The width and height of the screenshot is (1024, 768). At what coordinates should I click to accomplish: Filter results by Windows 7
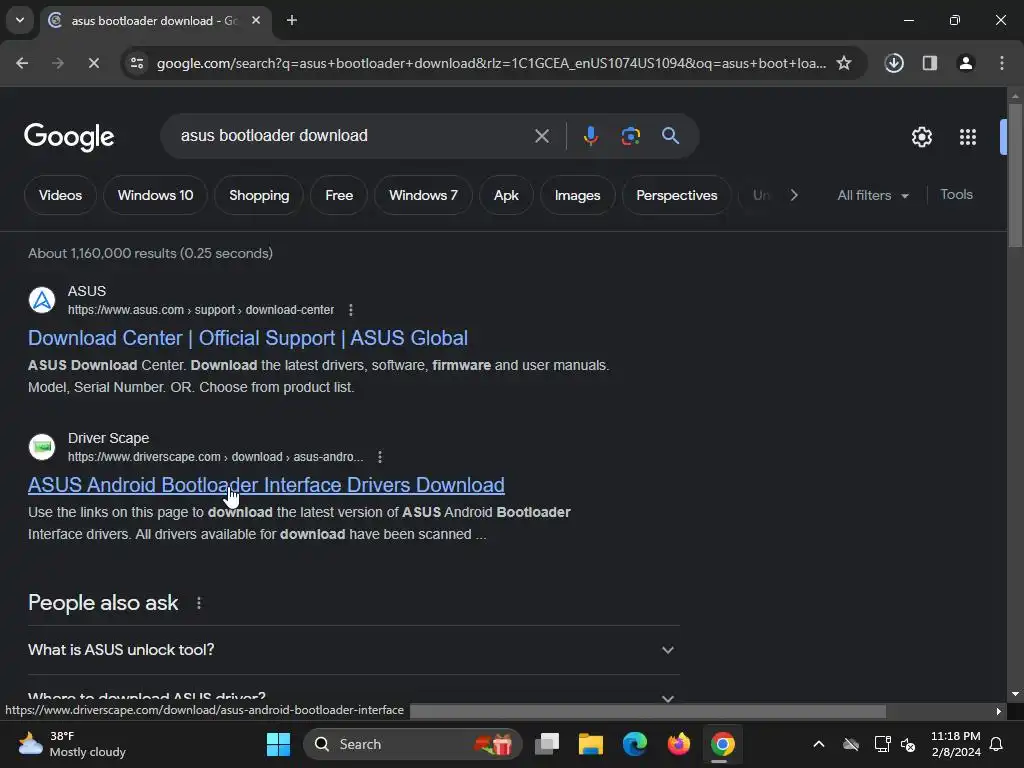(x=423, y=195)
